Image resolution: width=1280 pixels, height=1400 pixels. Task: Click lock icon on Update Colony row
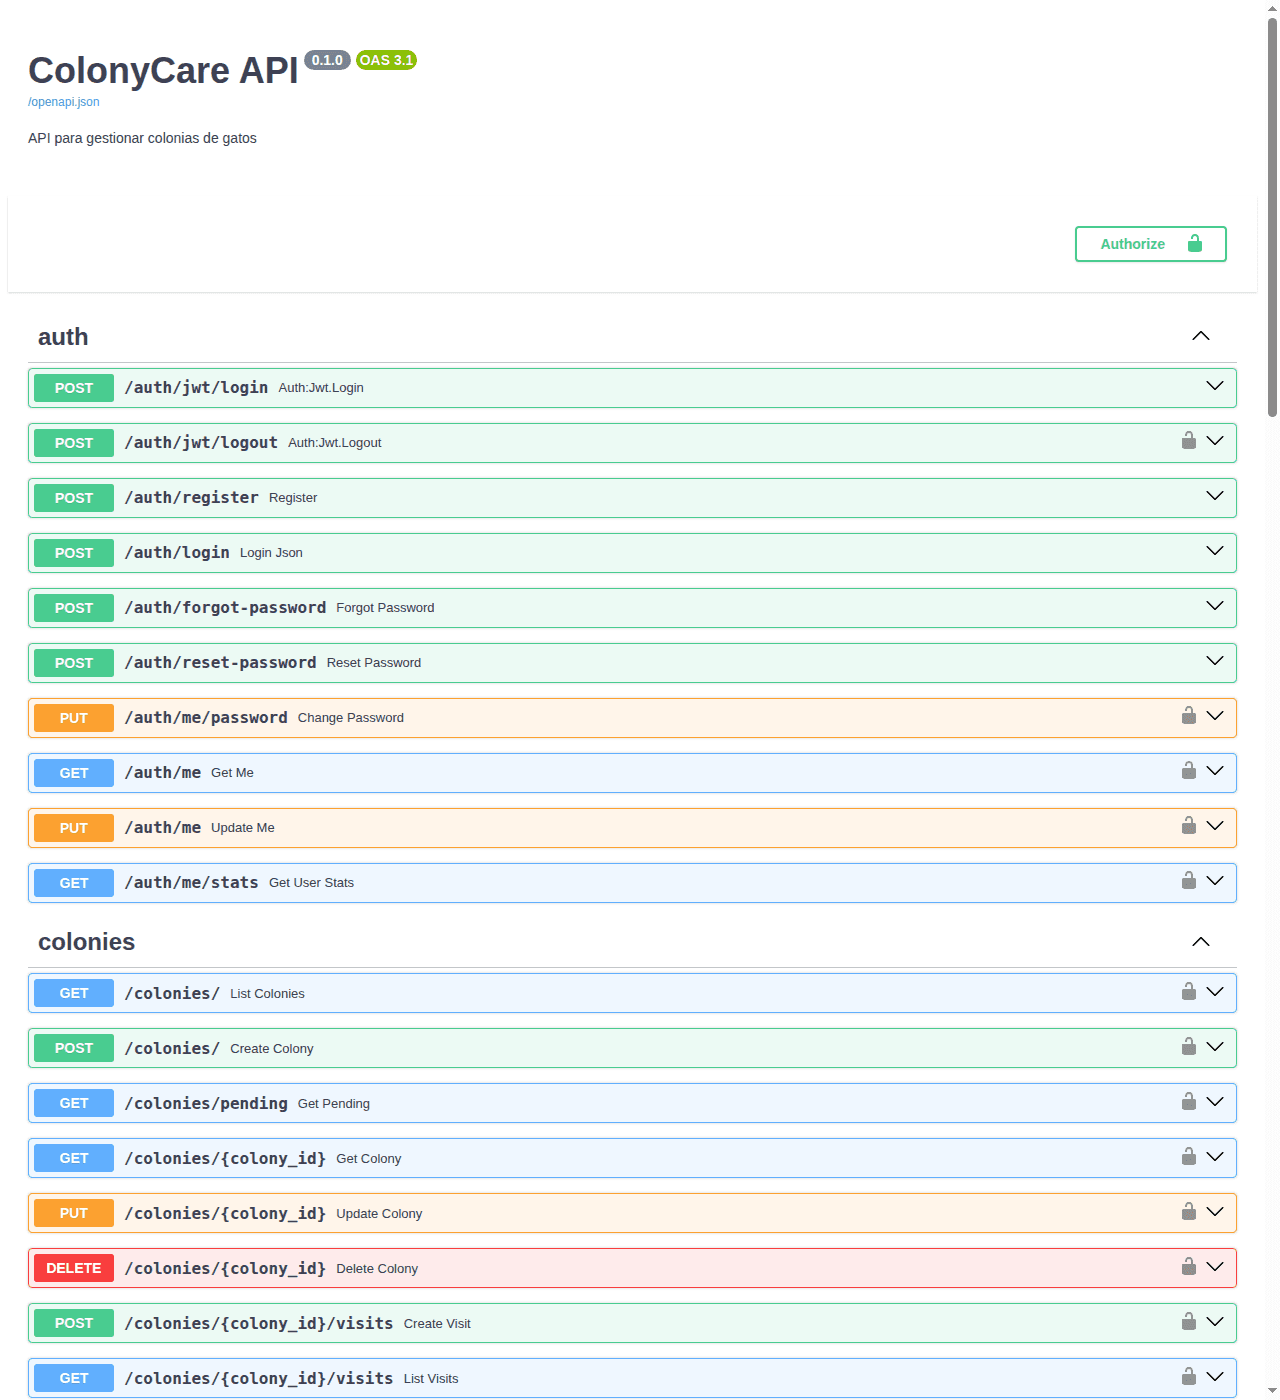pyautogui.click(x=1189, y=1211)
